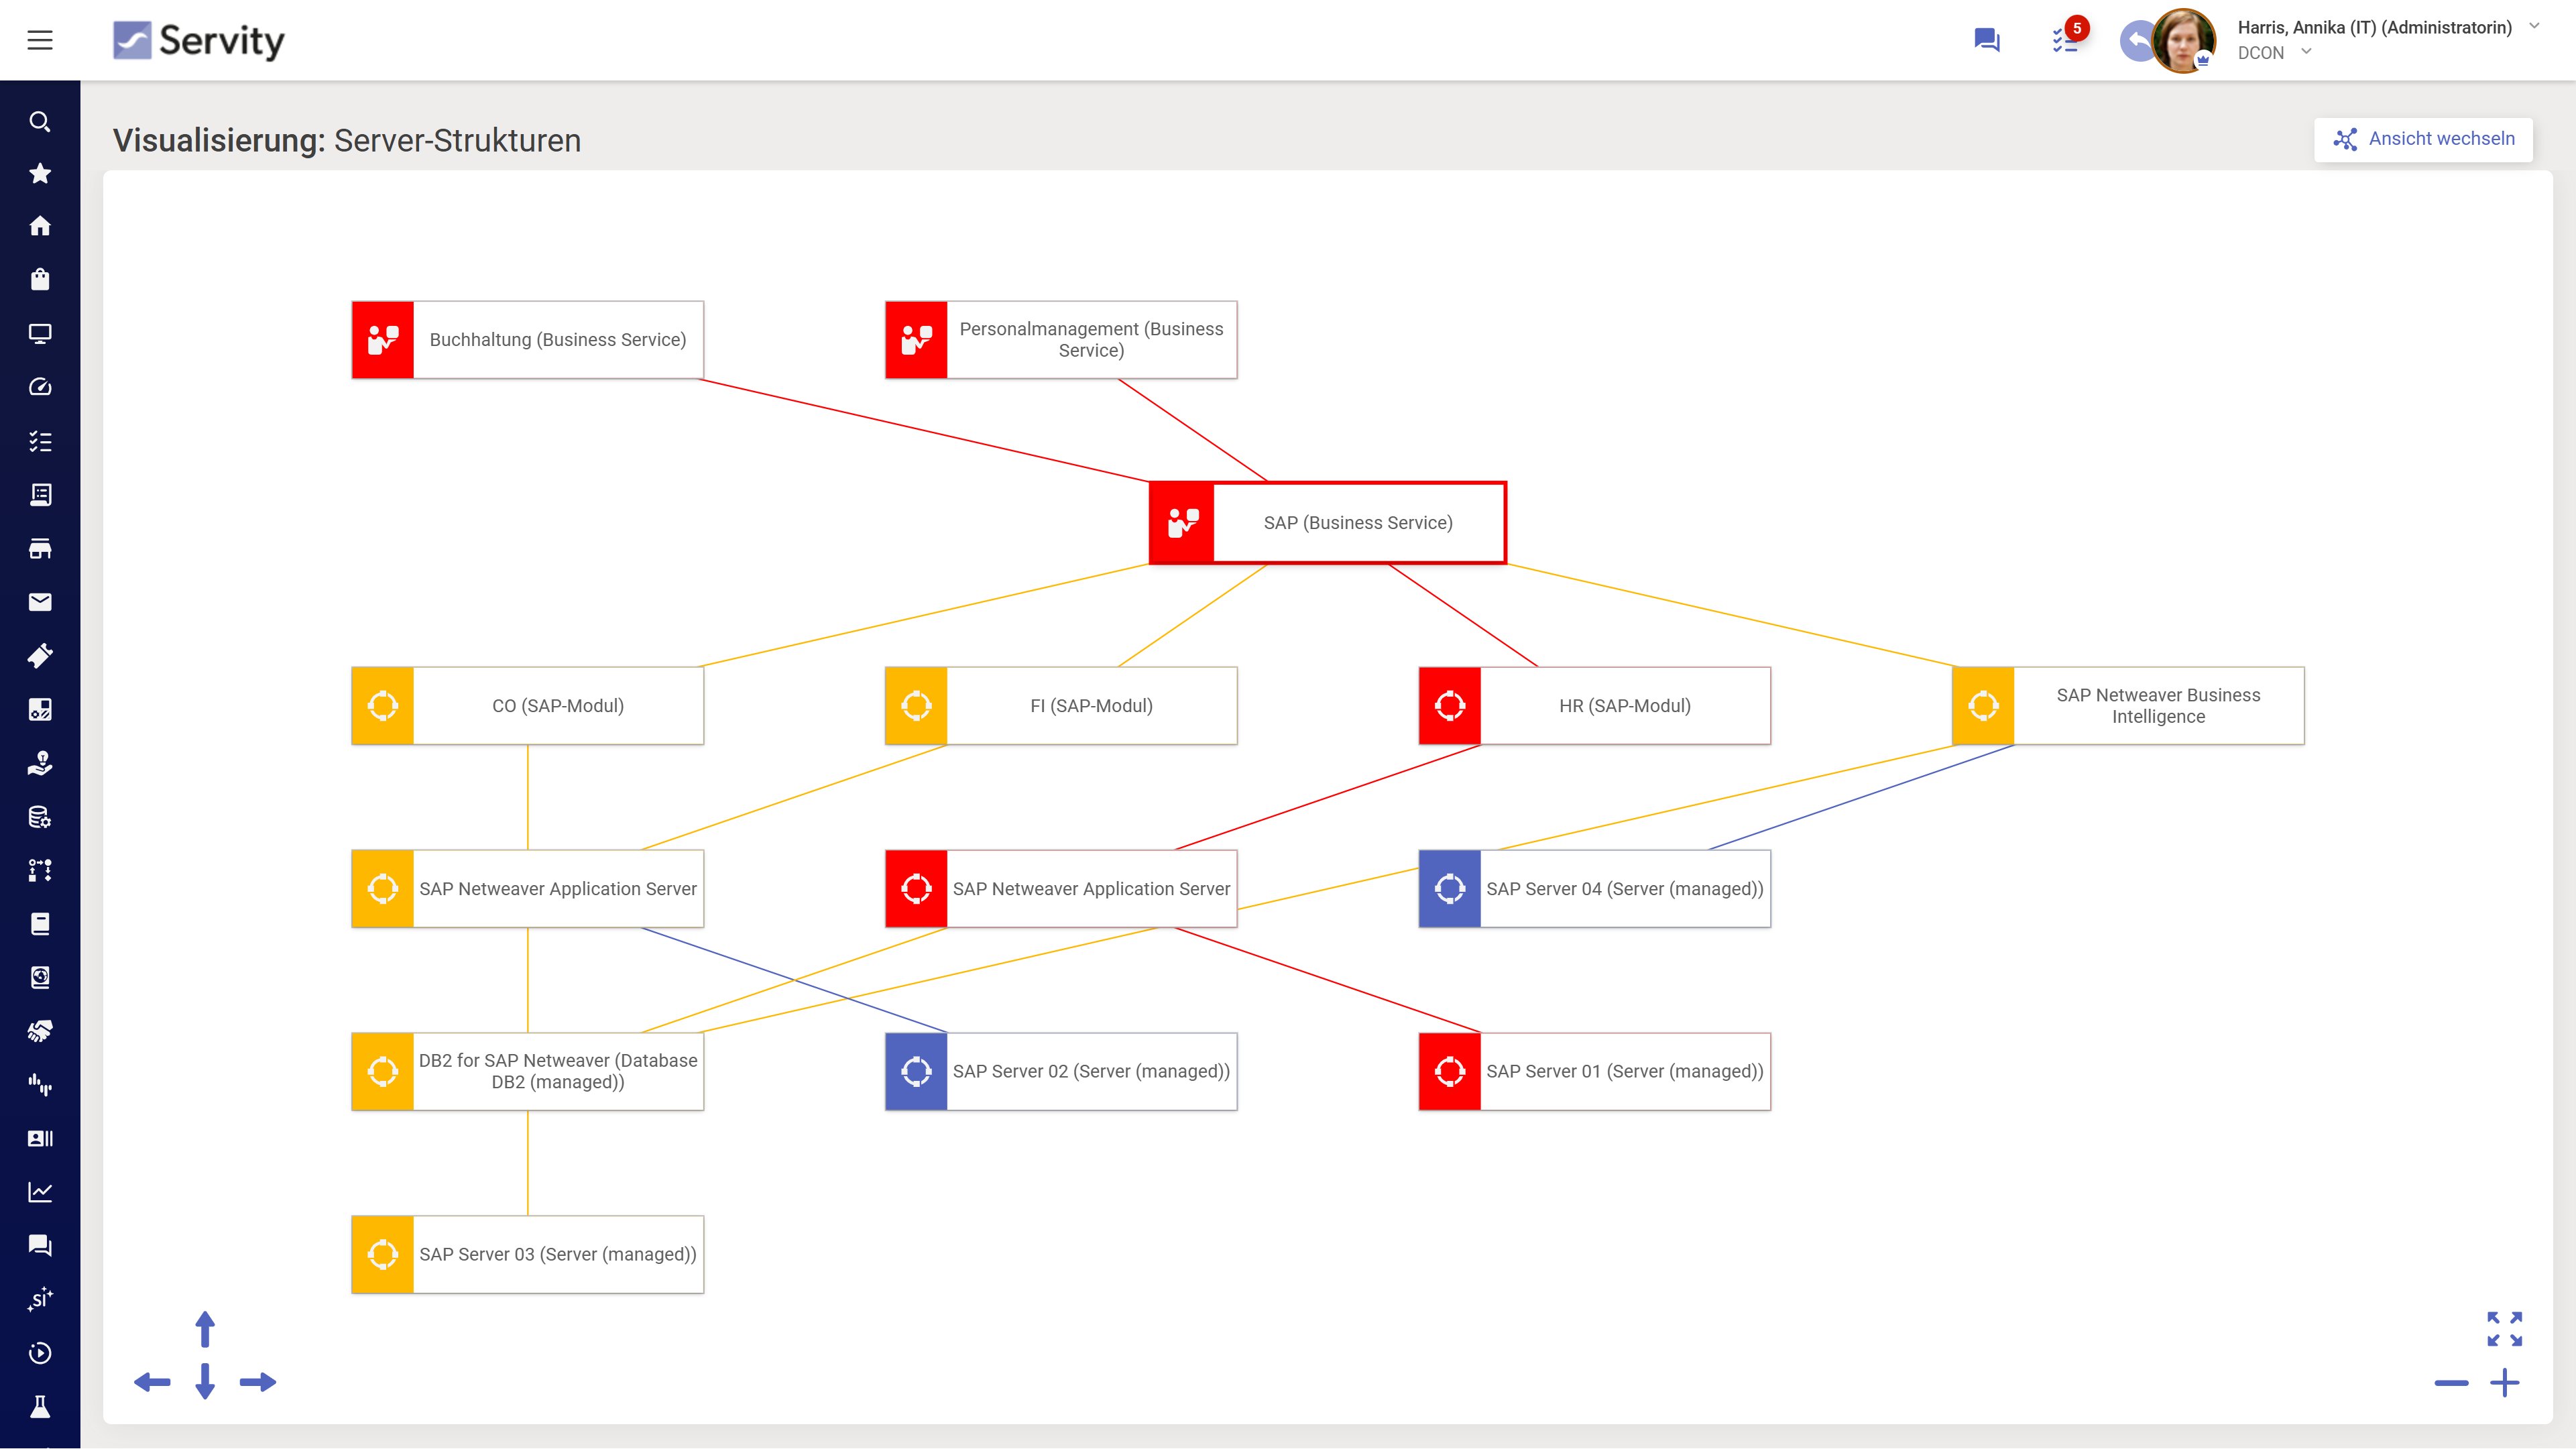The height and width of the screenshot is (1449, 2576).
Task: Click the mail envelope sidebar icon
Action: point(40,602)
